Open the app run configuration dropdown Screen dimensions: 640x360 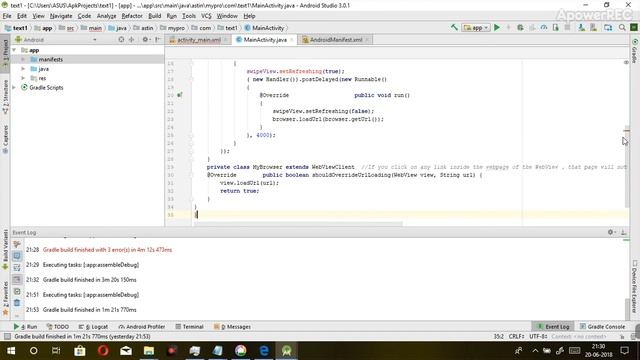476,27
